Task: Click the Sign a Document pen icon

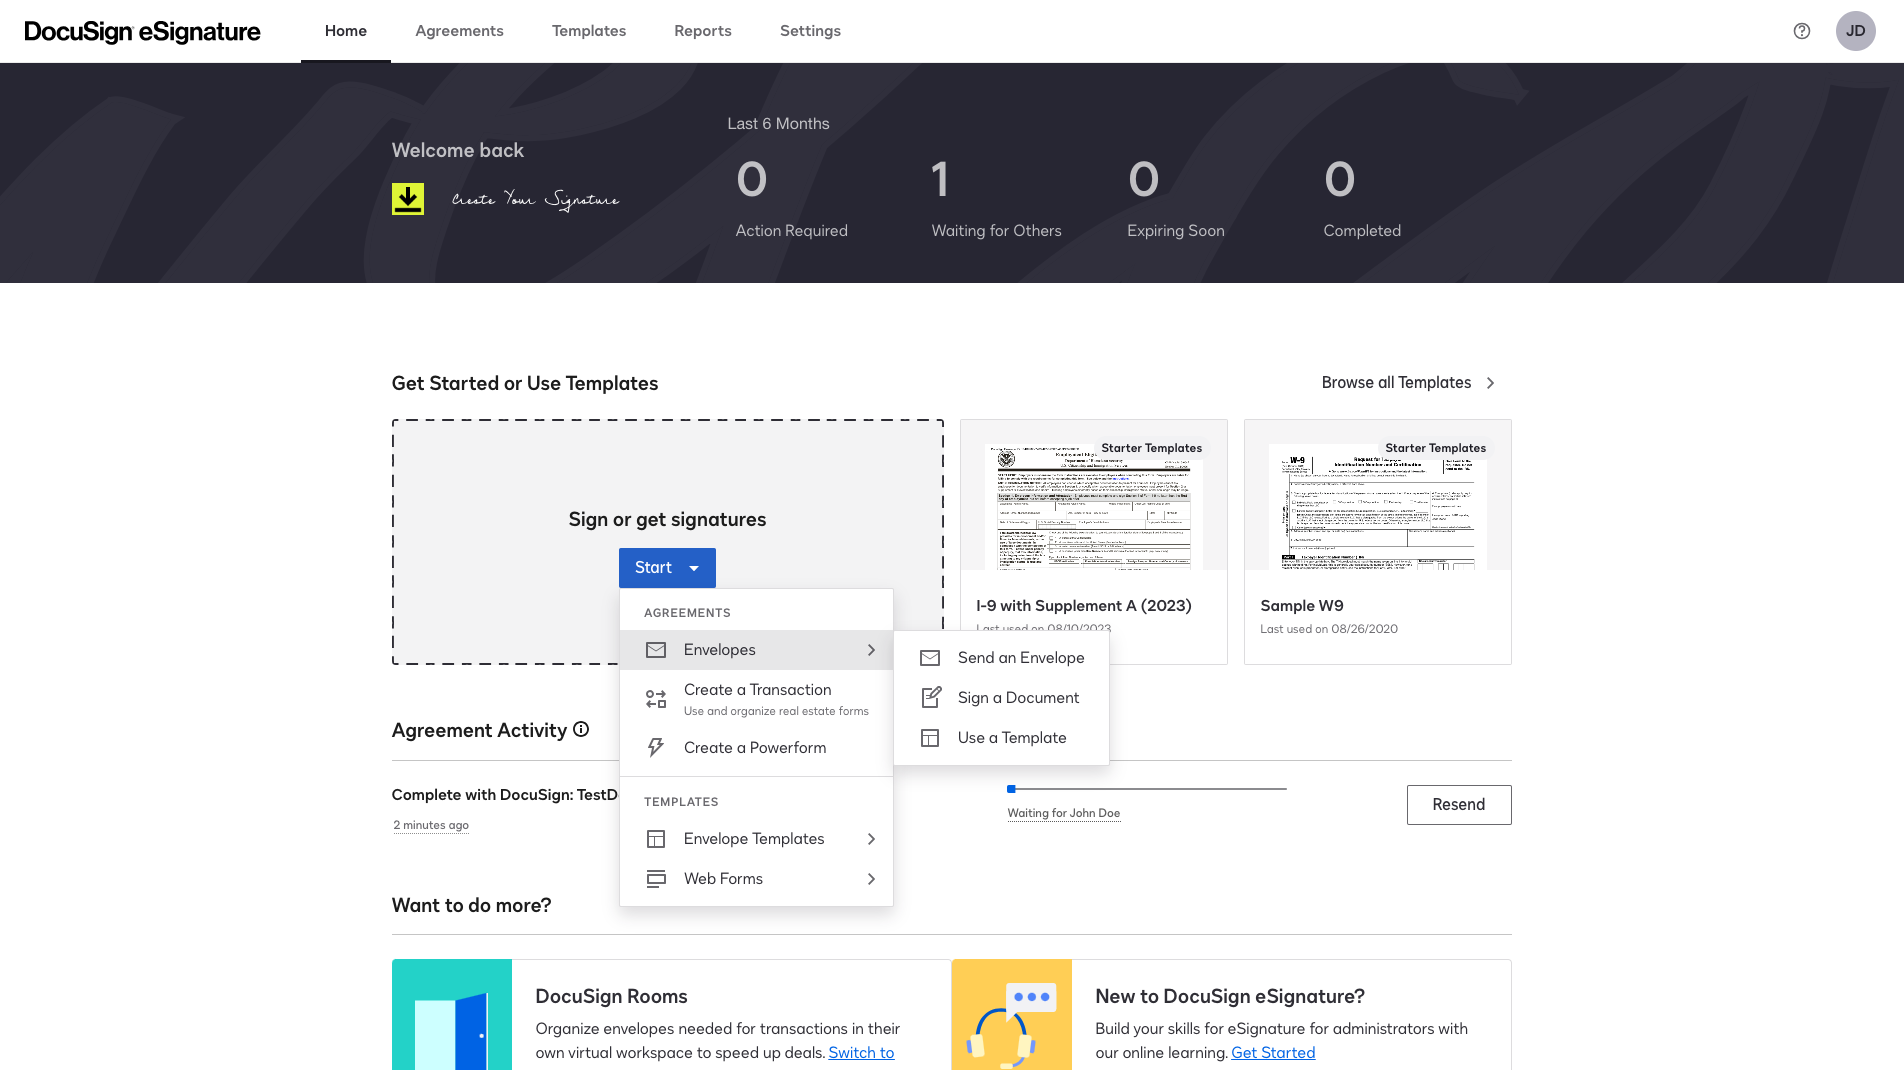Action: click(930, 698)
